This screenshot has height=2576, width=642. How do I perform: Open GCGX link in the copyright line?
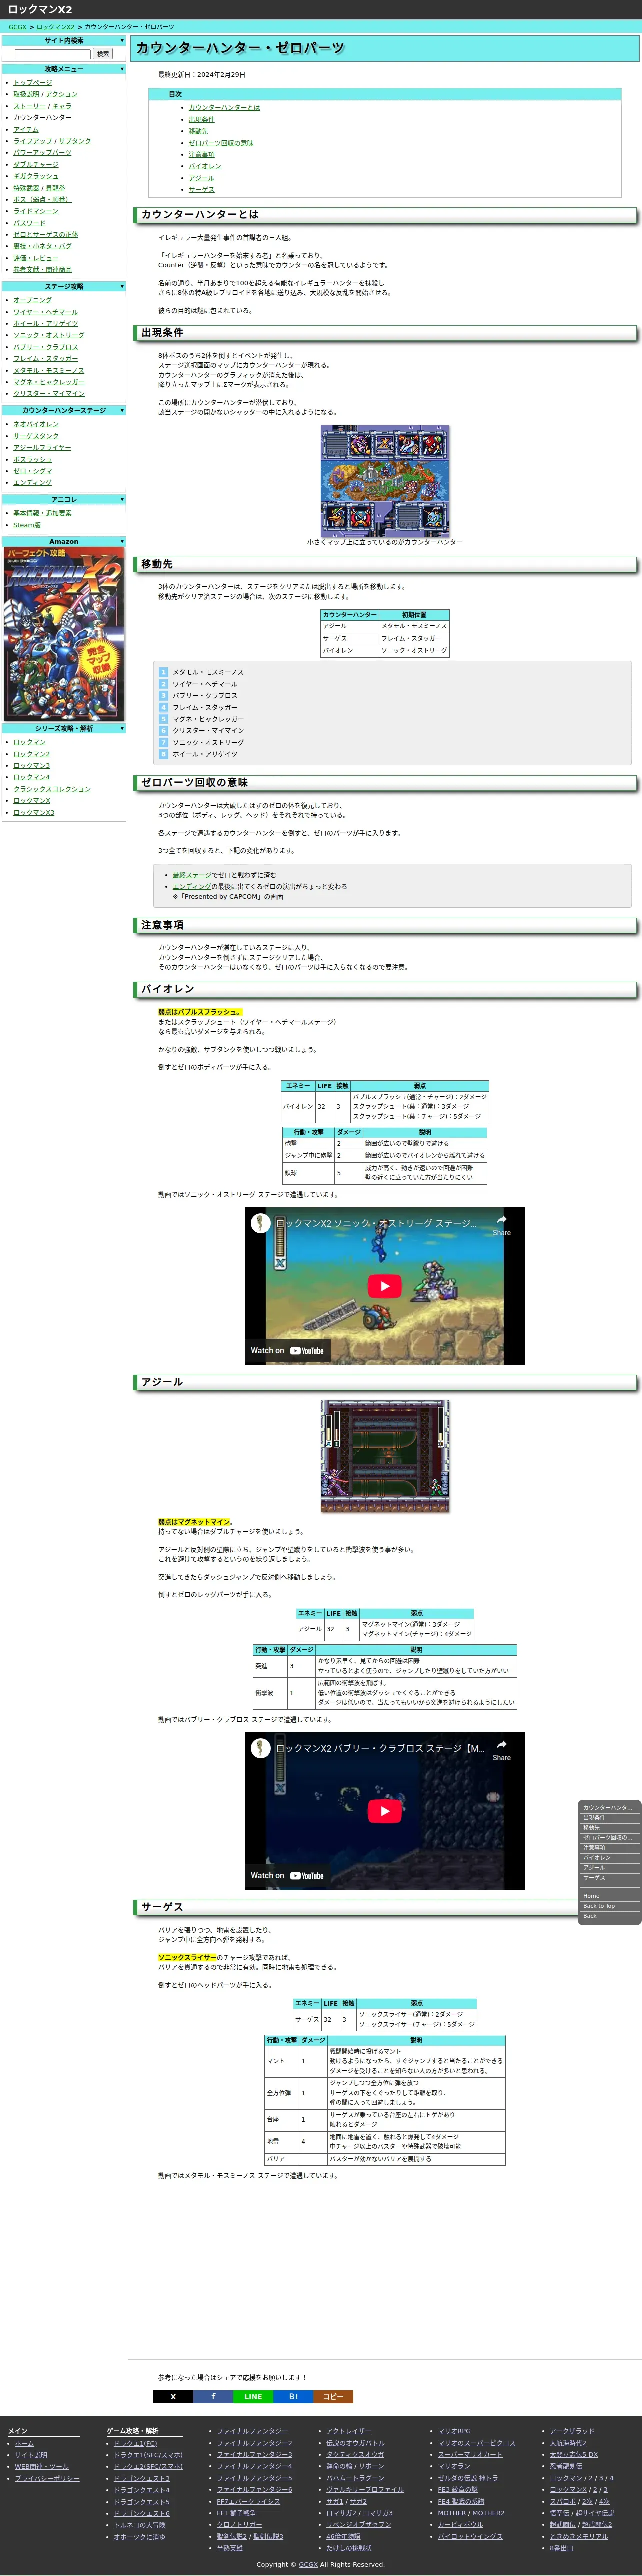pyautogui.click(x=308, y=2565)
